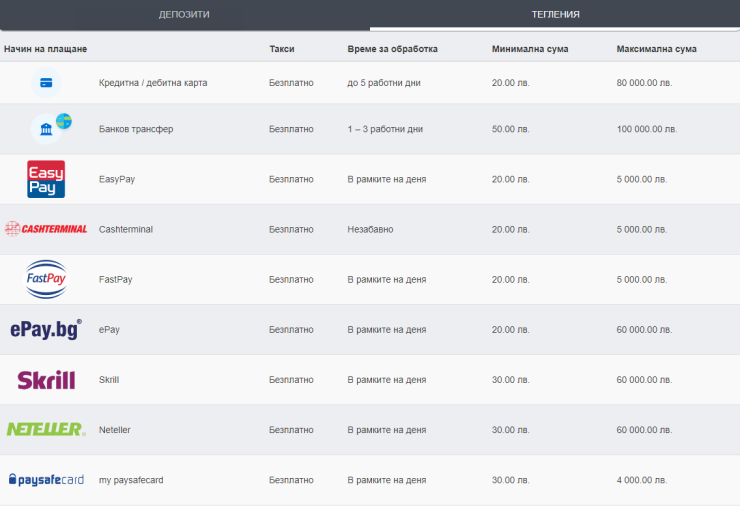The width and height of the screenshot is (740, 506).
Task: Select the 'EasyPay' method name text
Action: pyautogui.click(x=117, y=179)
